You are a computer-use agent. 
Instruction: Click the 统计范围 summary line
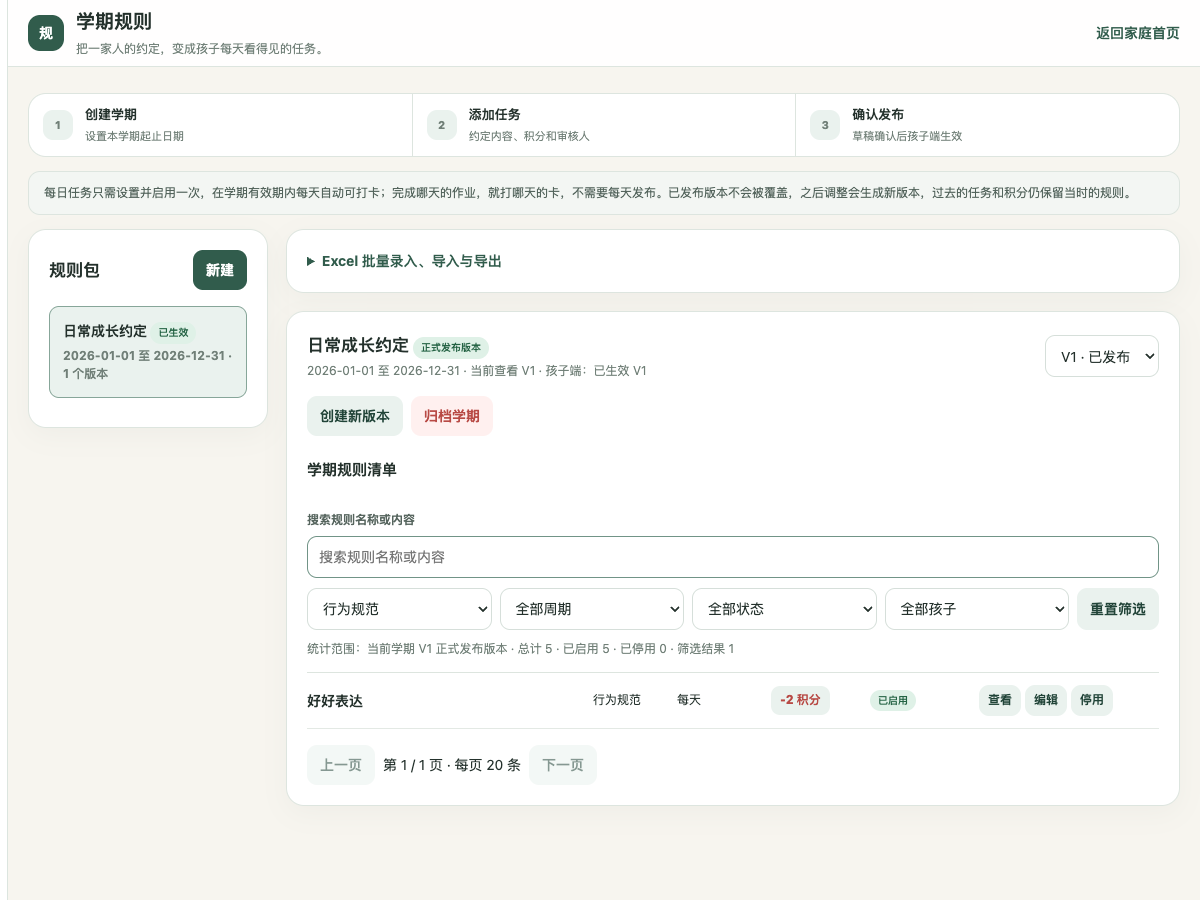pos(521,649)
